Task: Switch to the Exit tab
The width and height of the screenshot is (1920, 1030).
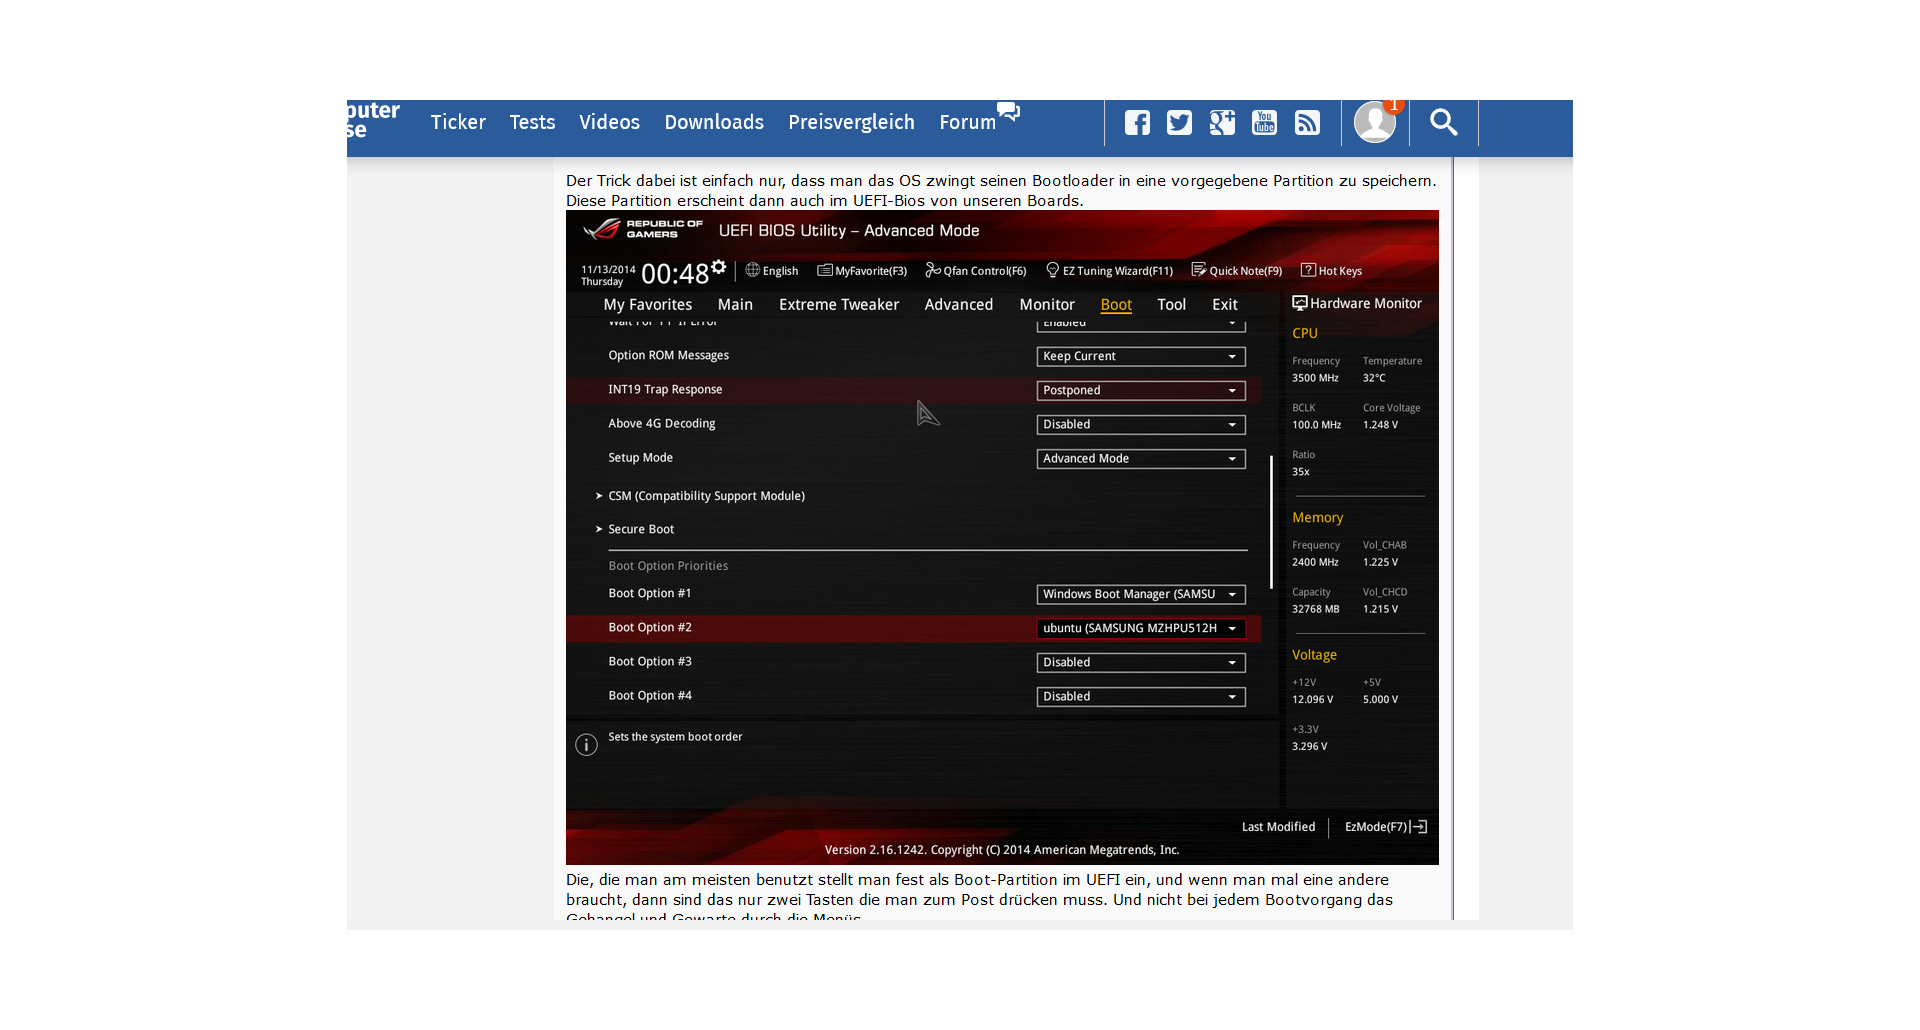Action: (1225, 305)
